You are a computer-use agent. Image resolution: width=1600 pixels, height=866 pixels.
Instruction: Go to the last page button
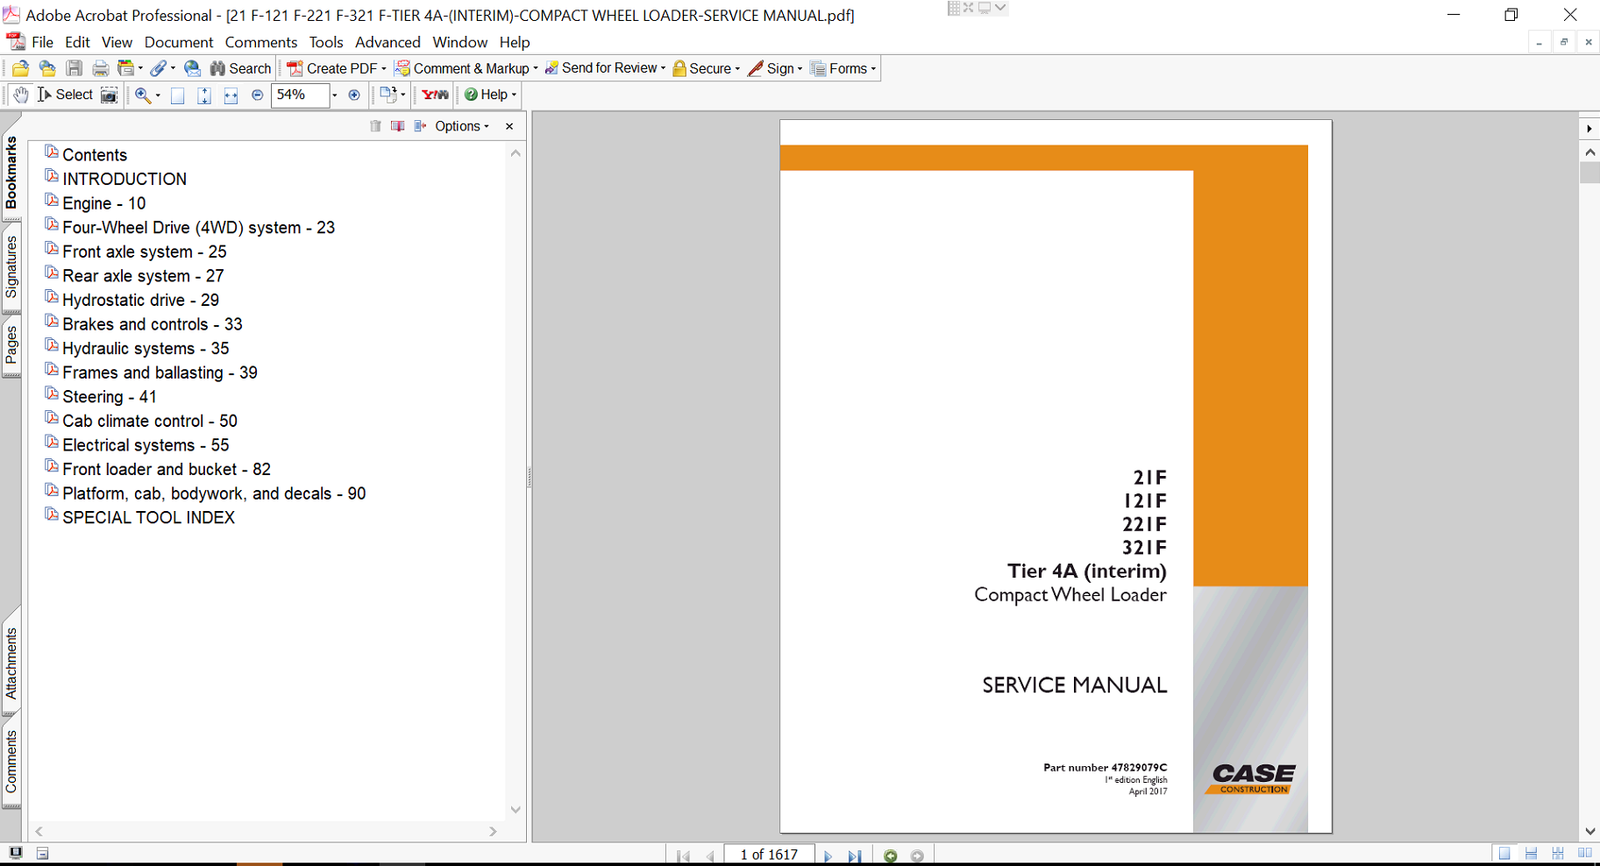point(855,856)
